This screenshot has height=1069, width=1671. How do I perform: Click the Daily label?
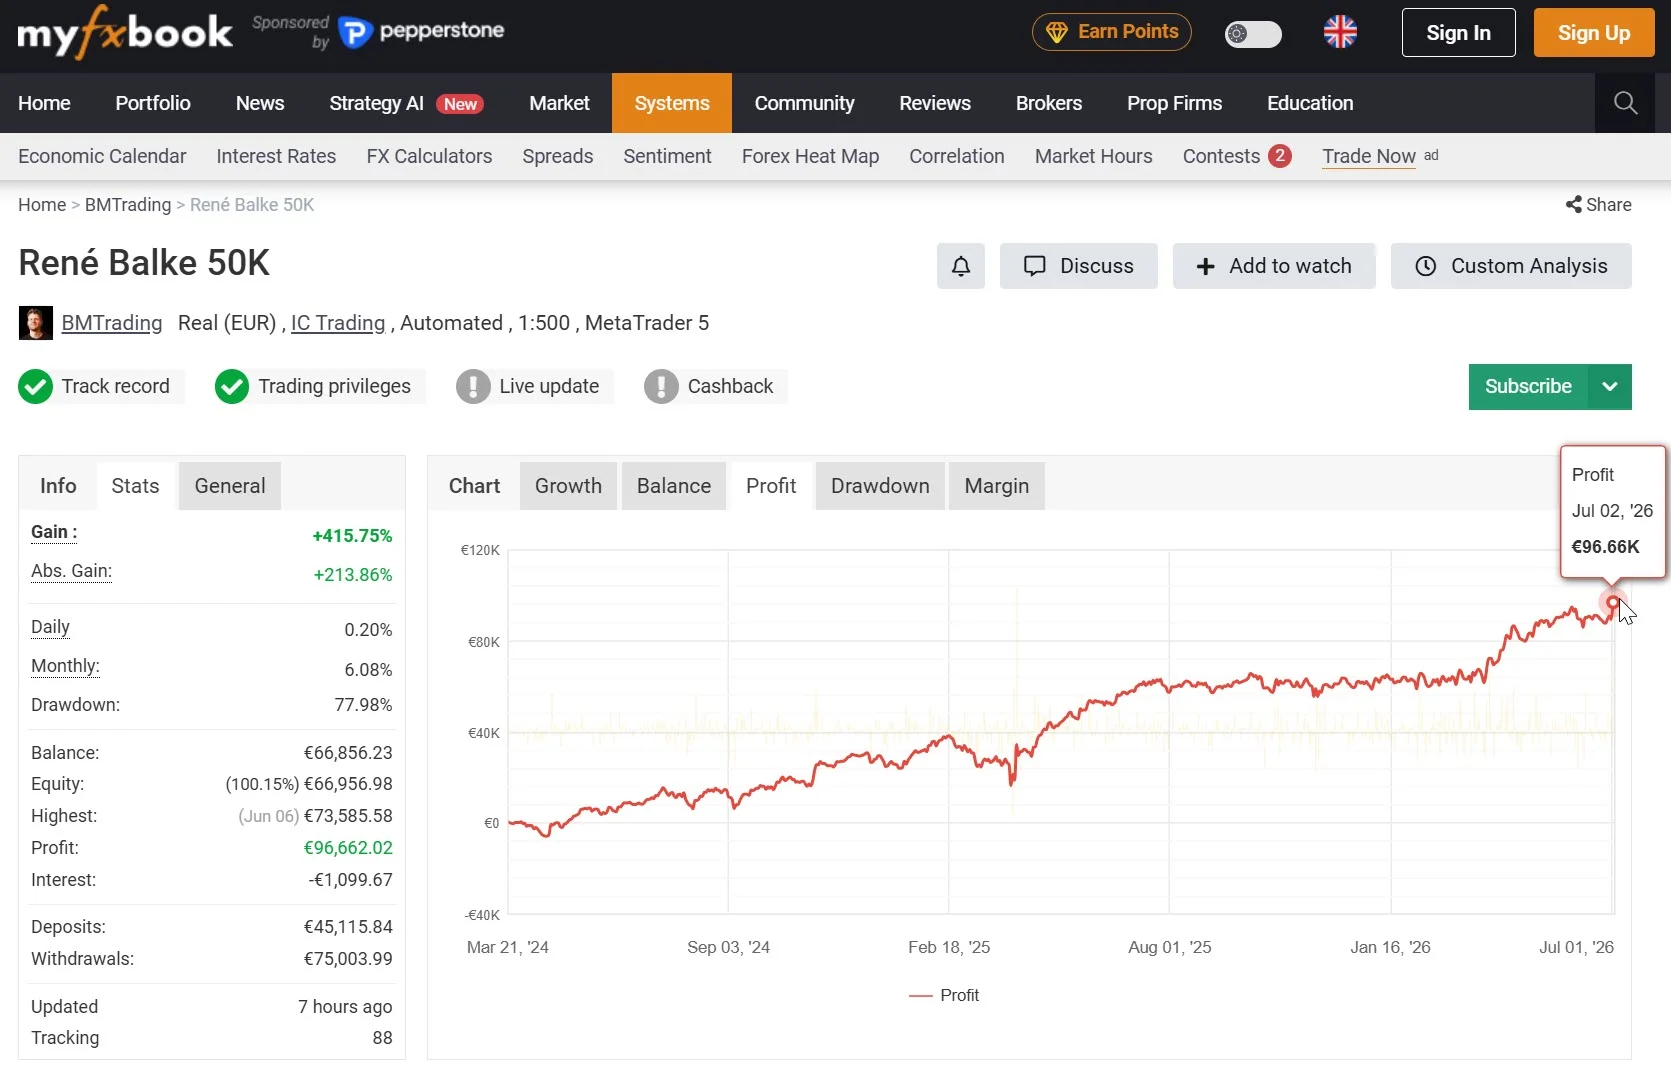[50, 627]
